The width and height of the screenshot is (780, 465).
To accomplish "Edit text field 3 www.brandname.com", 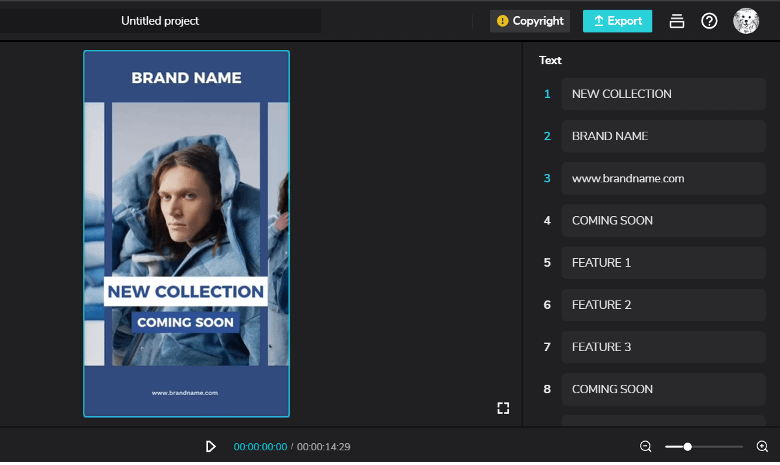I will tap(664, 178).
